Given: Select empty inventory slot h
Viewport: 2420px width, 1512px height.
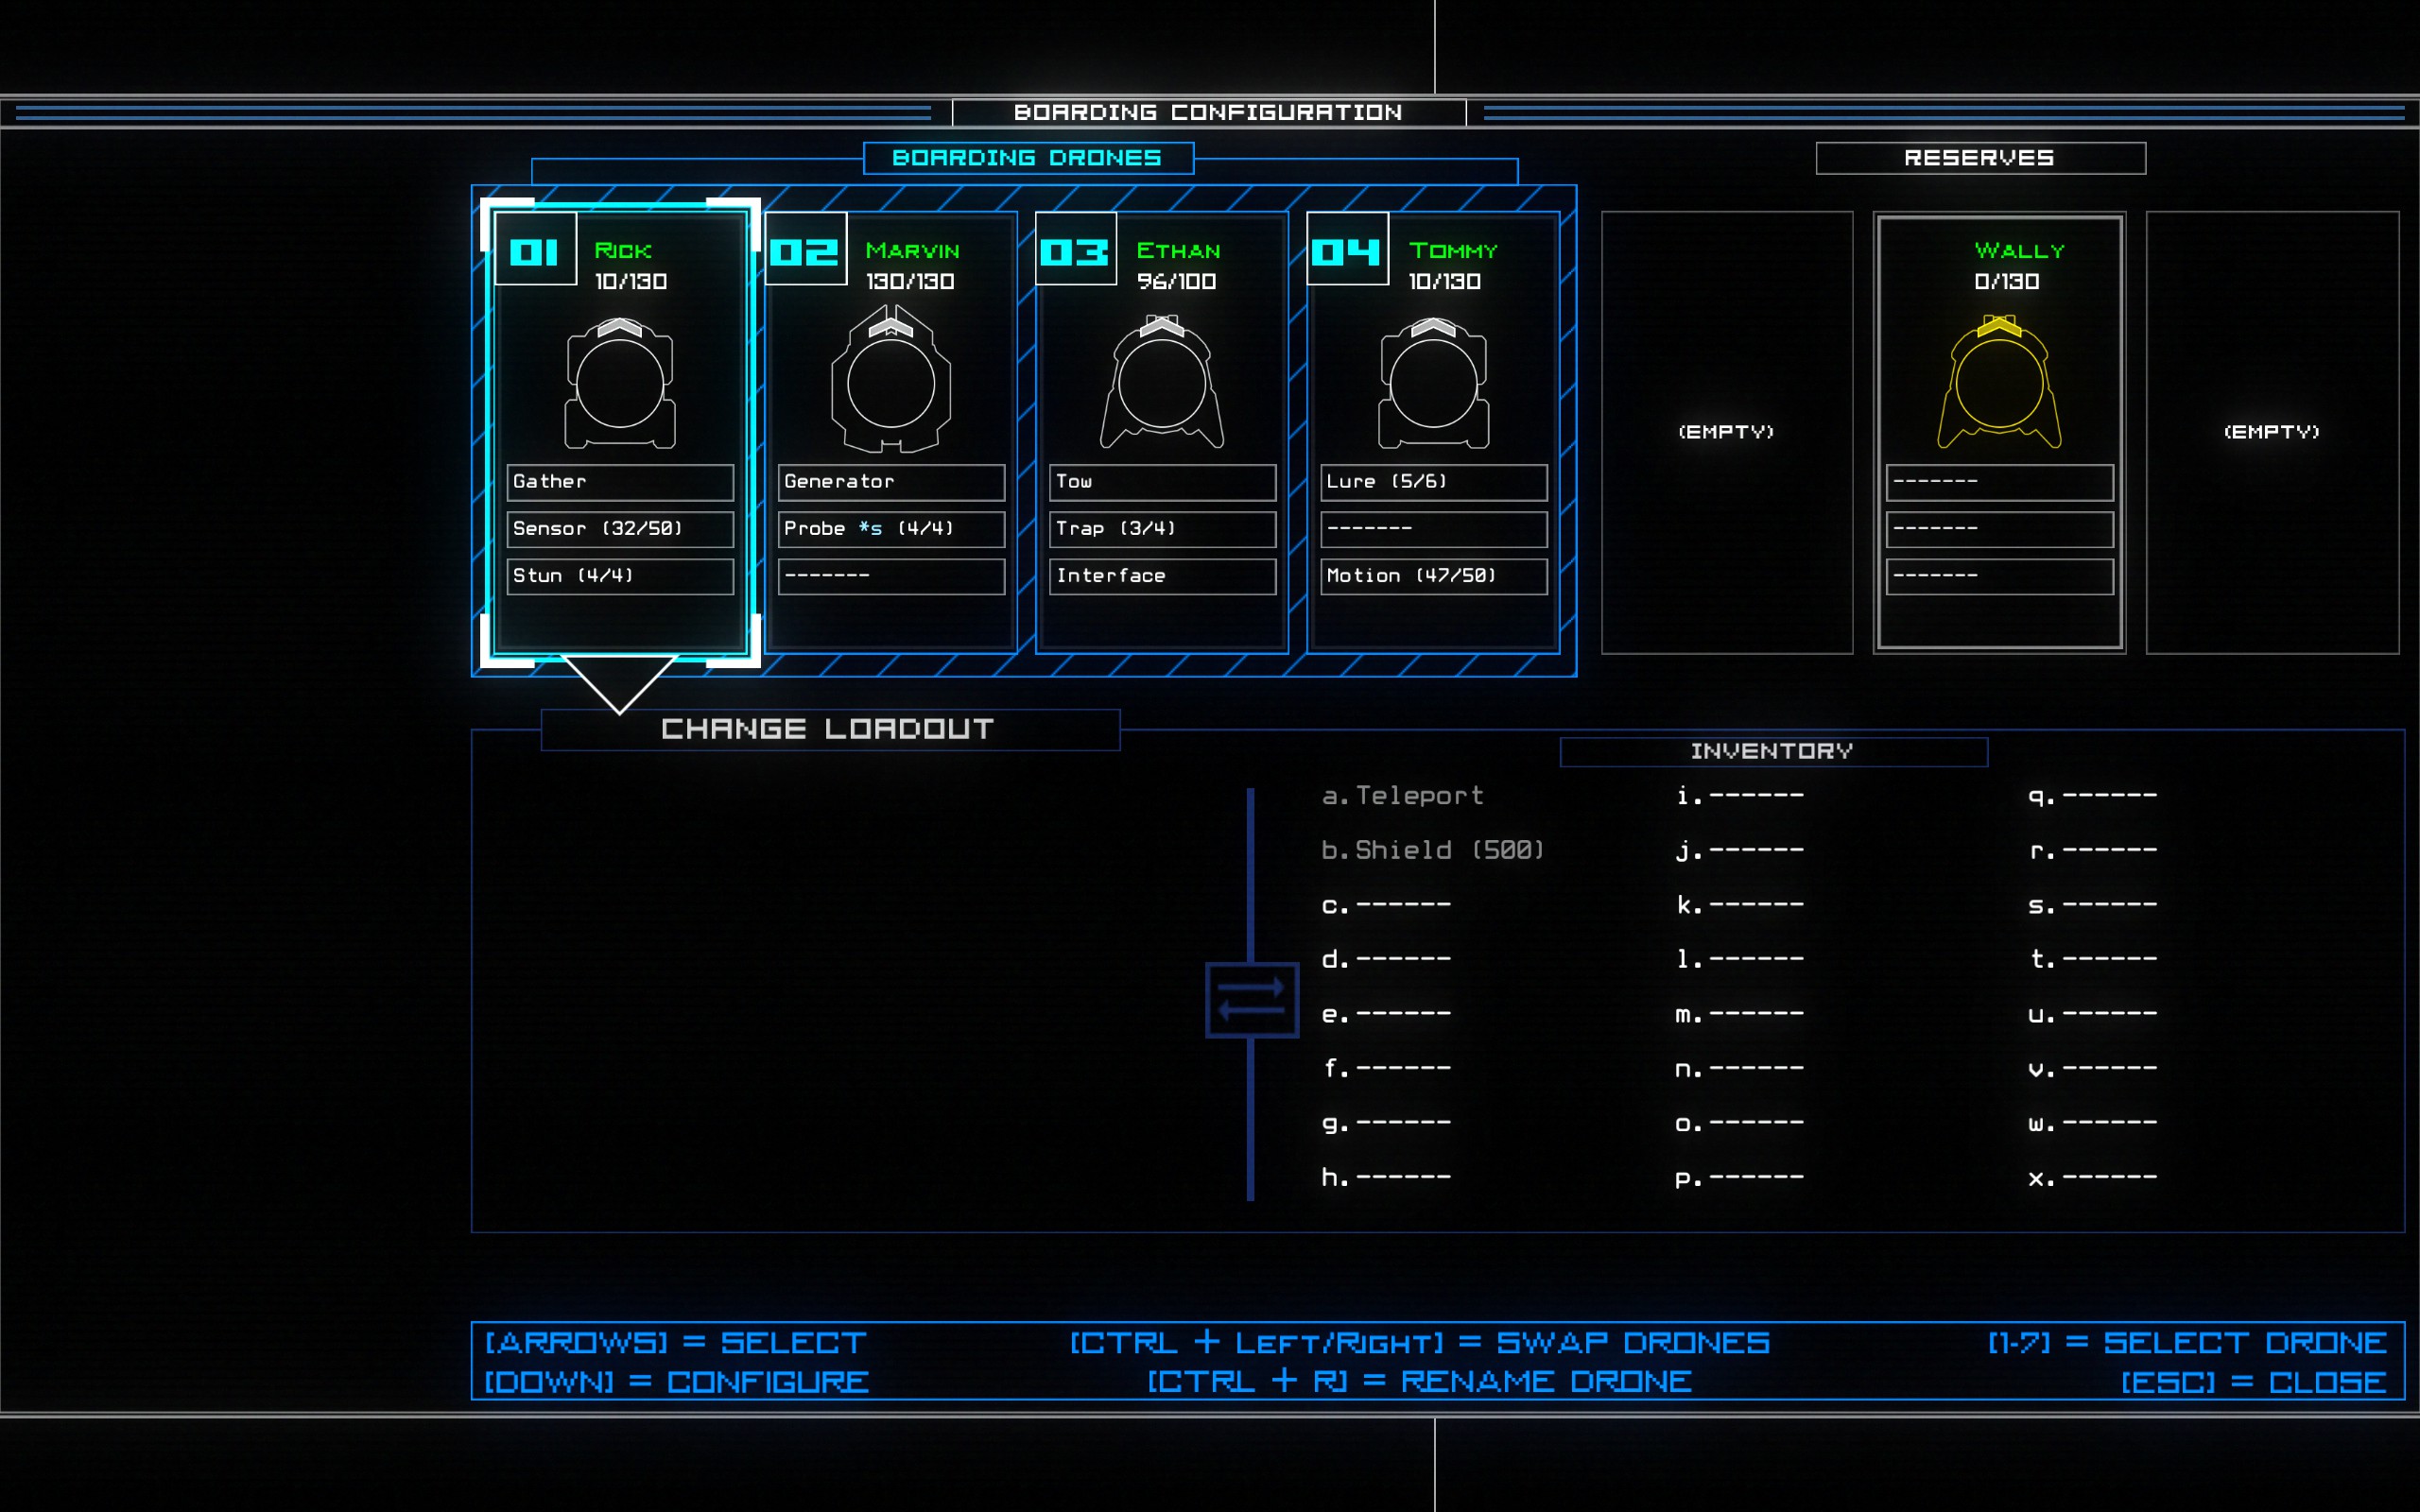Looking at the screenshot, I should point(1386,1178).
